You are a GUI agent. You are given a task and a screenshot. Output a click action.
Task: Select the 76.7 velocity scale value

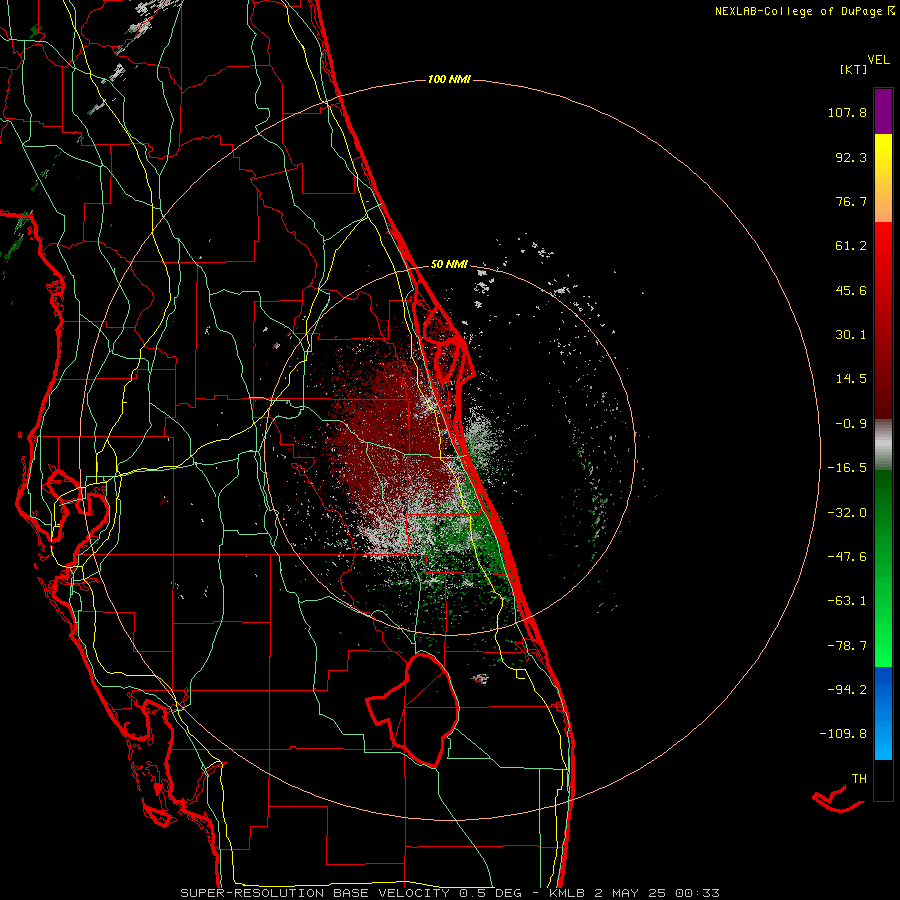851,201
